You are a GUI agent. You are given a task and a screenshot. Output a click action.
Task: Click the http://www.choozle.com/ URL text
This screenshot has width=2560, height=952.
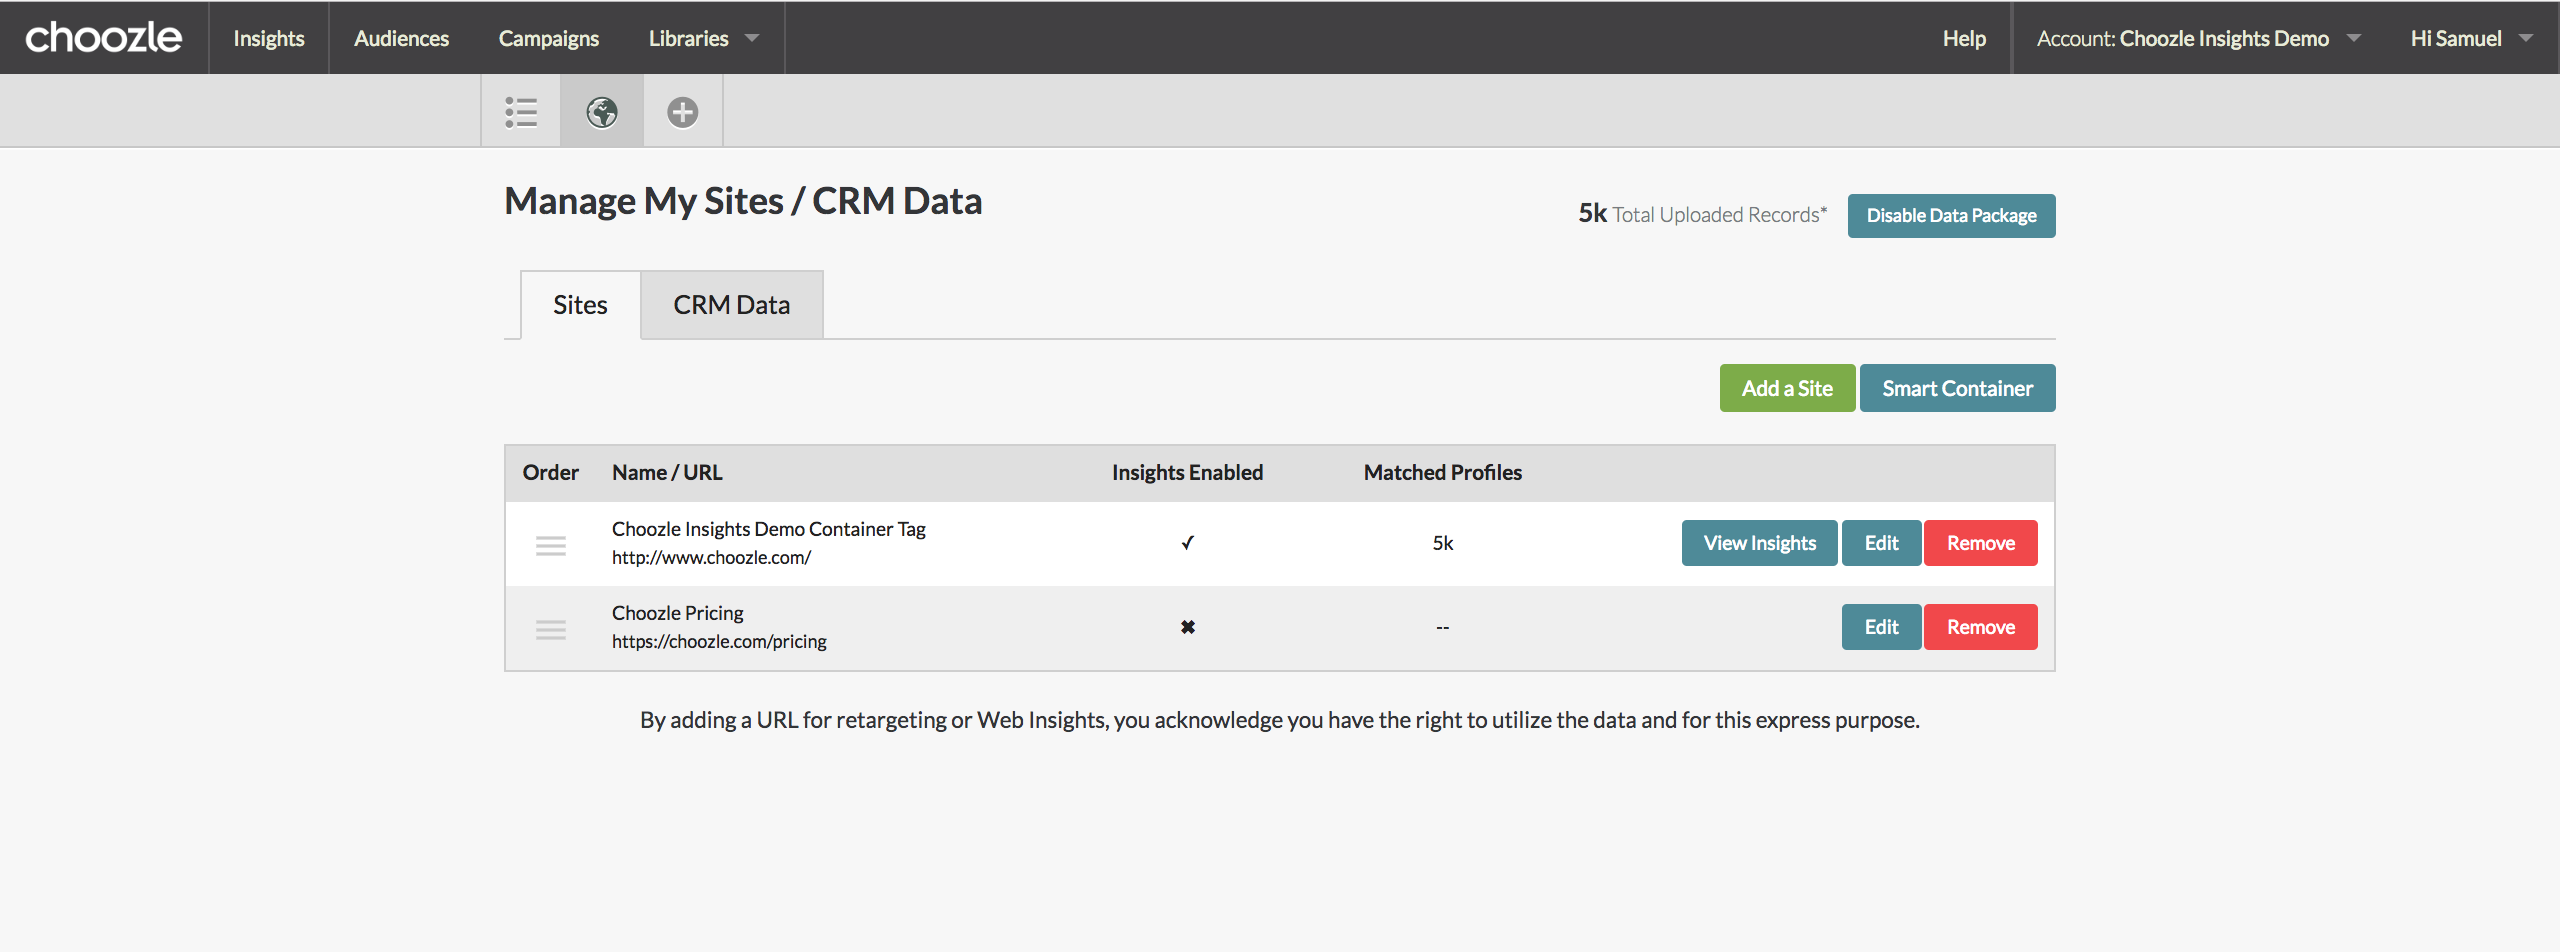coord(711,558)
